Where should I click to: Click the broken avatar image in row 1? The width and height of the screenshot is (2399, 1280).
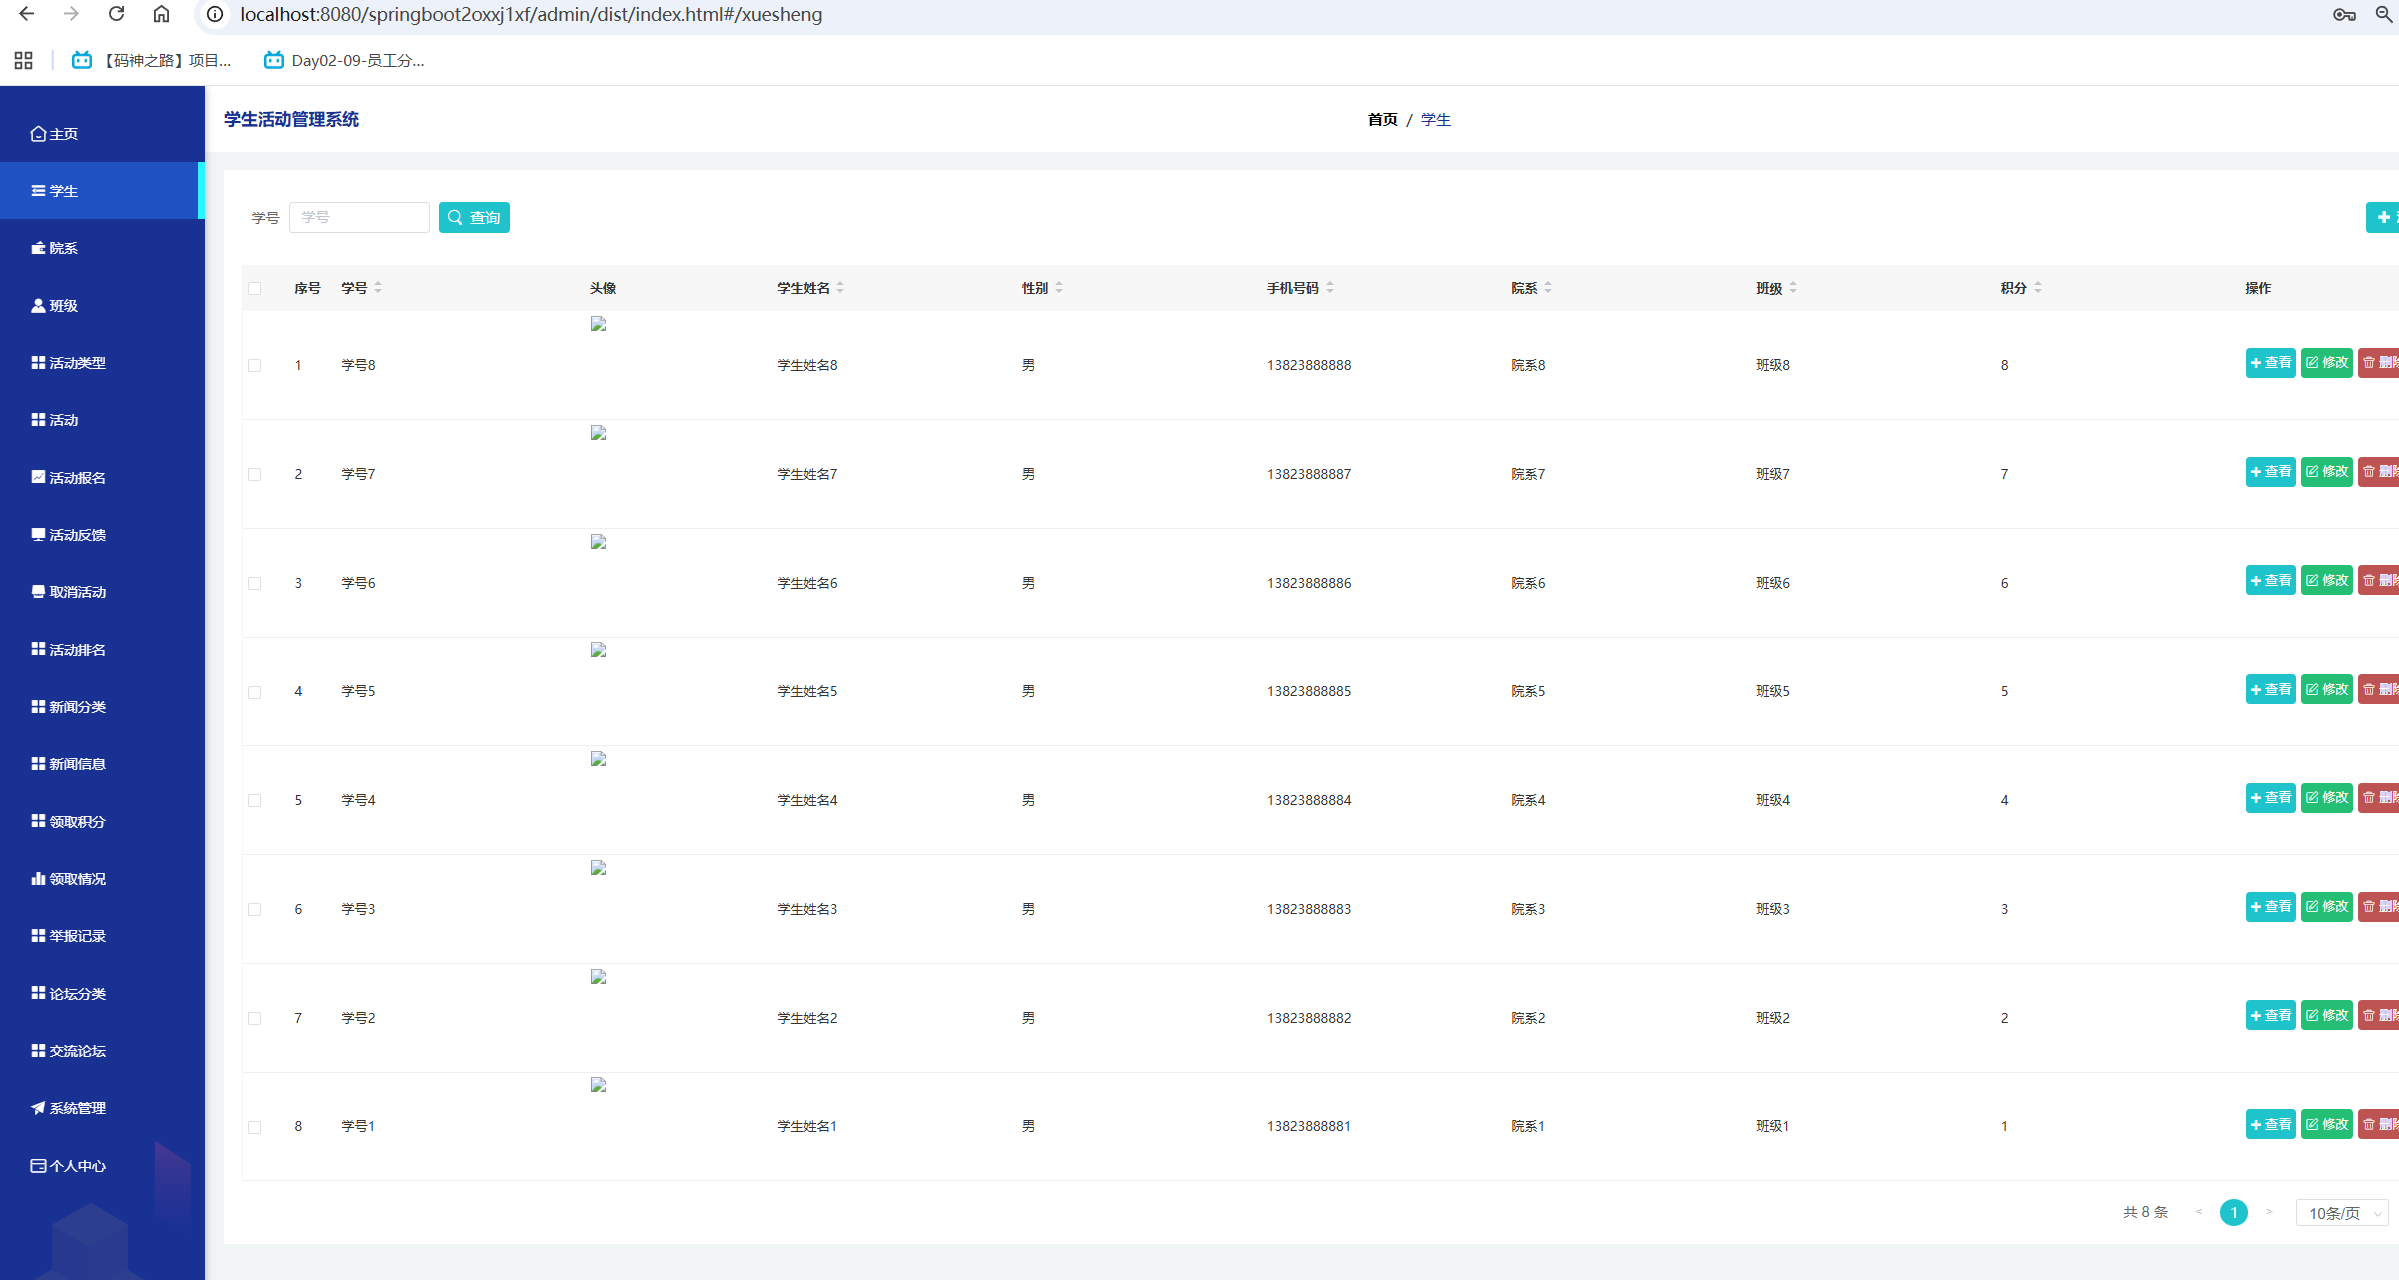pyautogui.click(x=598, y=324)
